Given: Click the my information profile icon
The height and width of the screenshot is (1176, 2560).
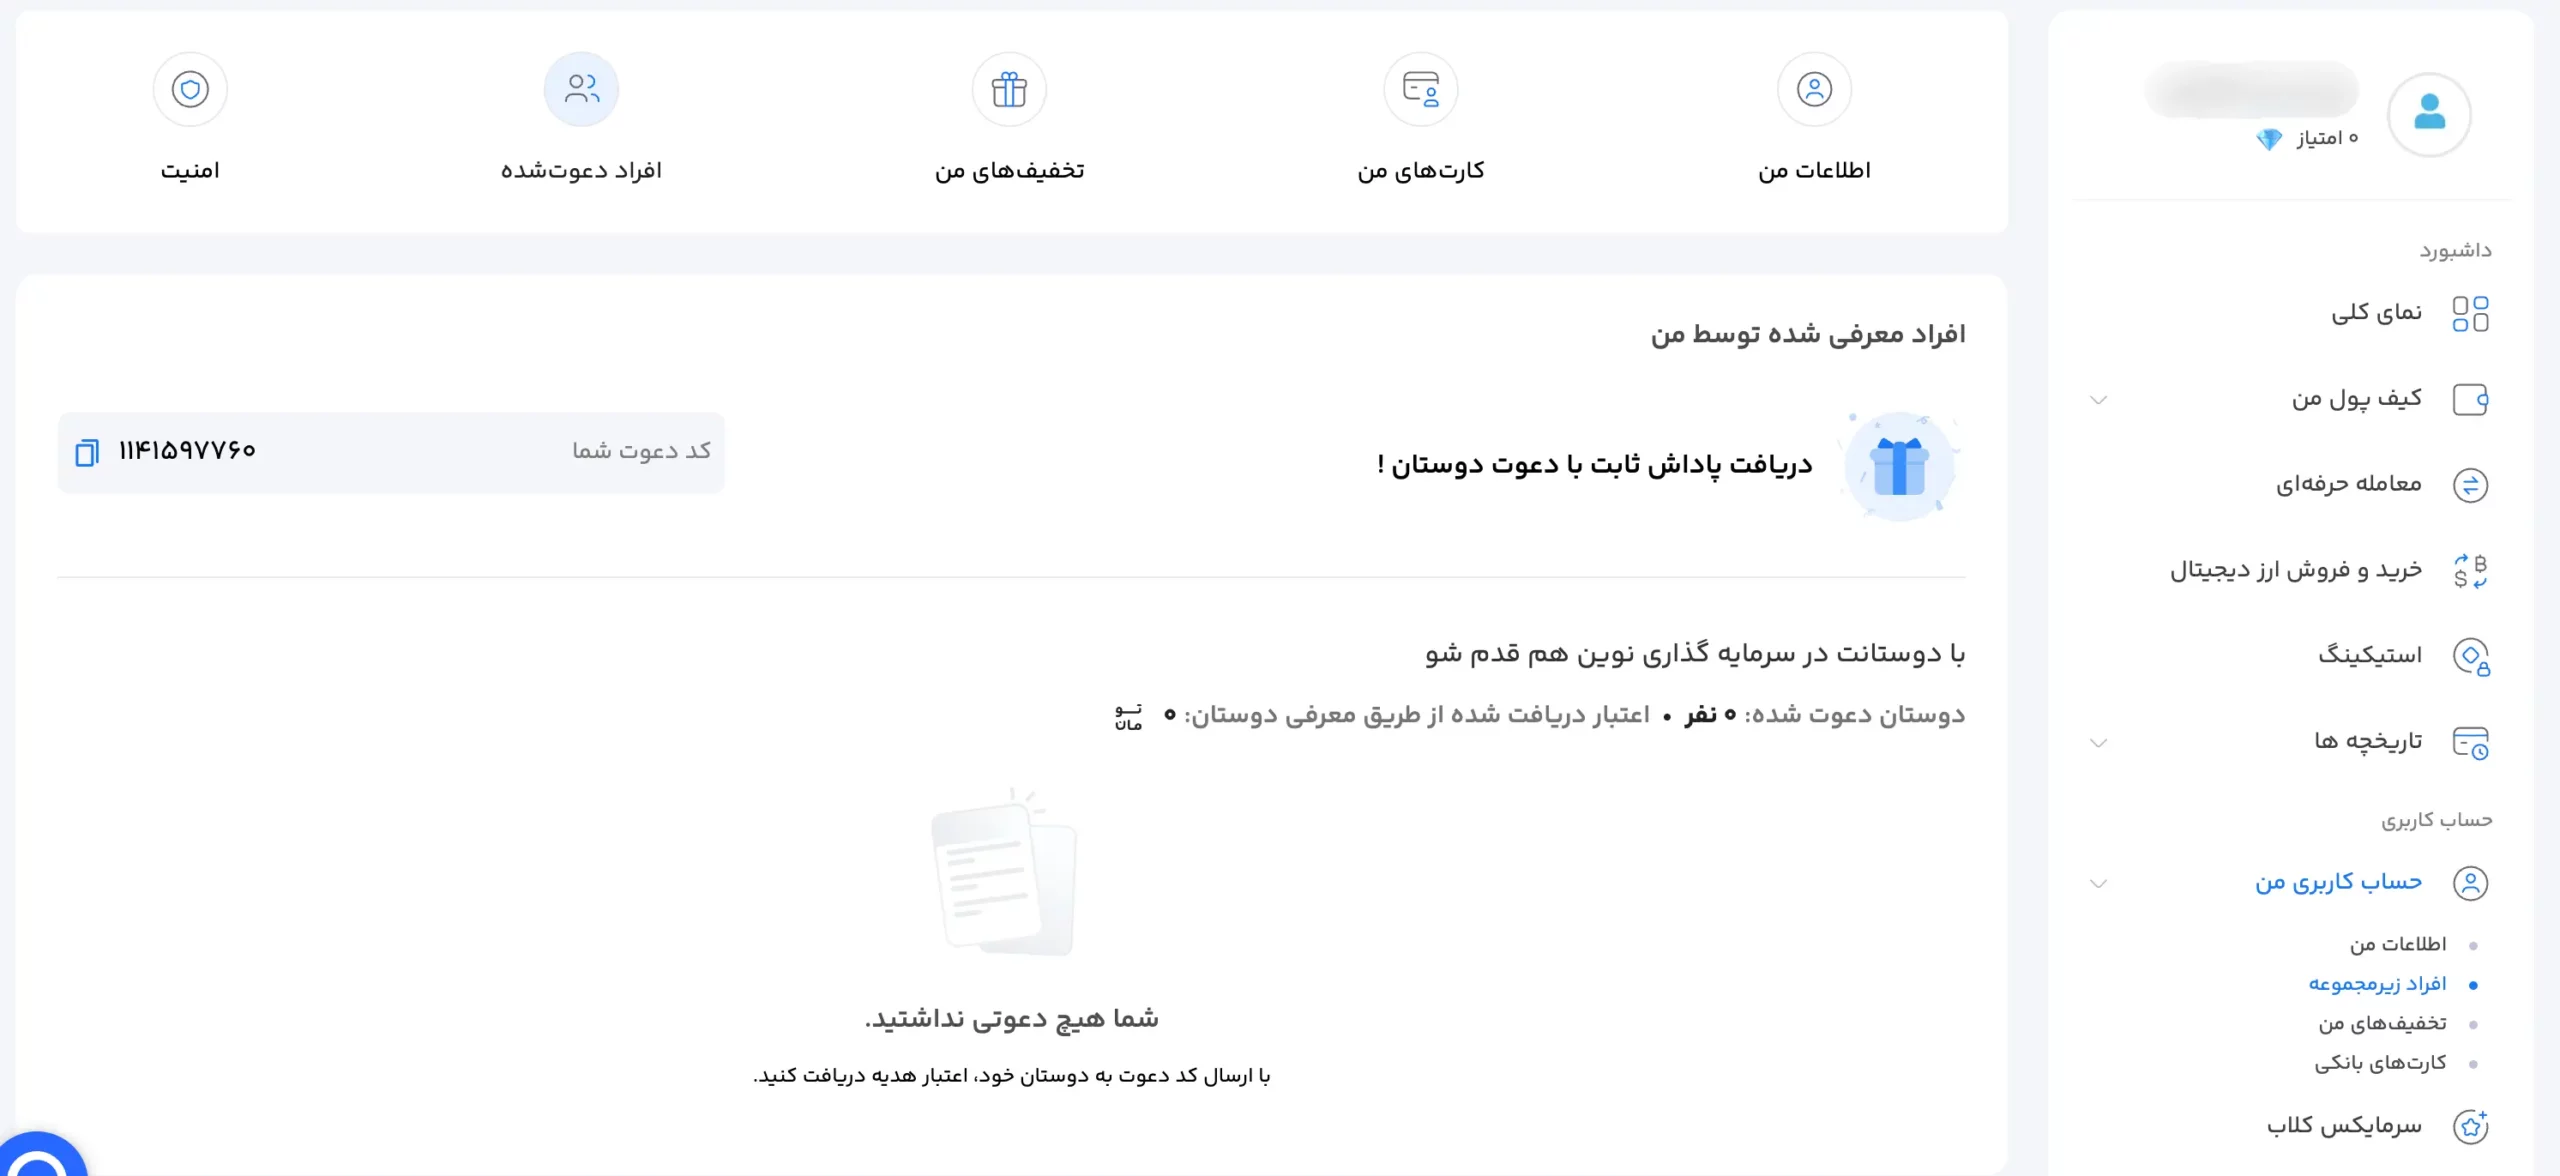Looking at the screenshot, I should click(x=1814, y=90).
